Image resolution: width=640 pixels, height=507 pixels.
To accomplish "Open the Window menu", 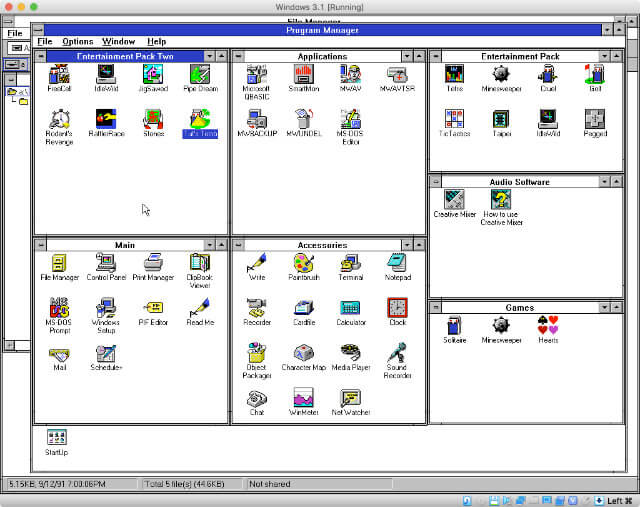I will point(119,42).
